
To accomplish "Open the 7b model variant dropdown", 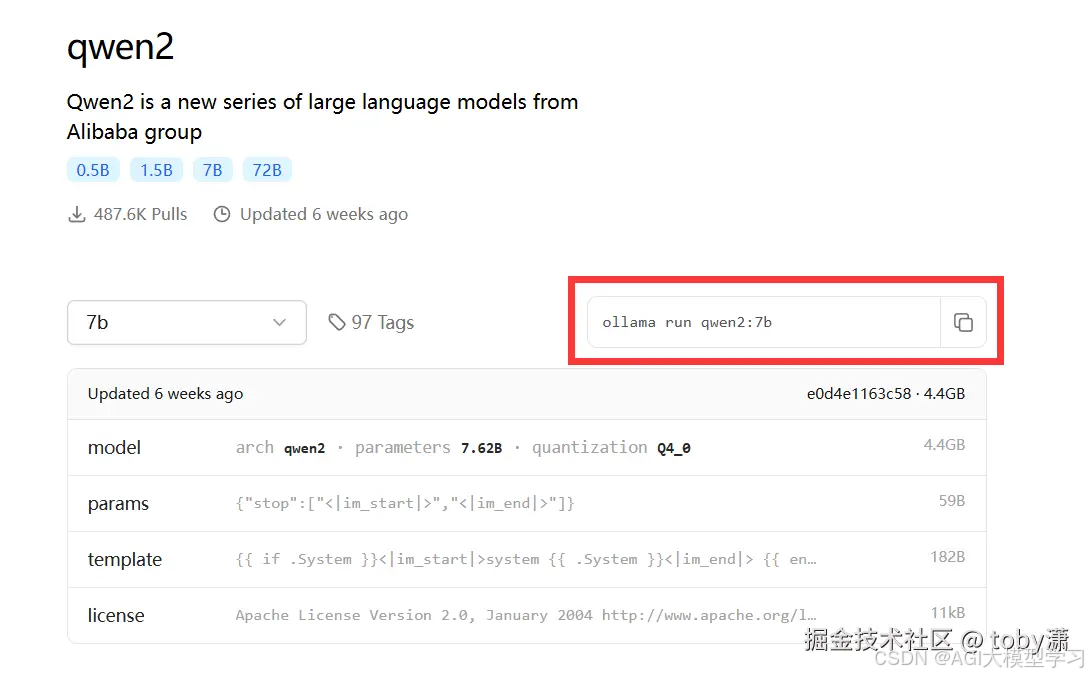I will click(x=187, y=322).
